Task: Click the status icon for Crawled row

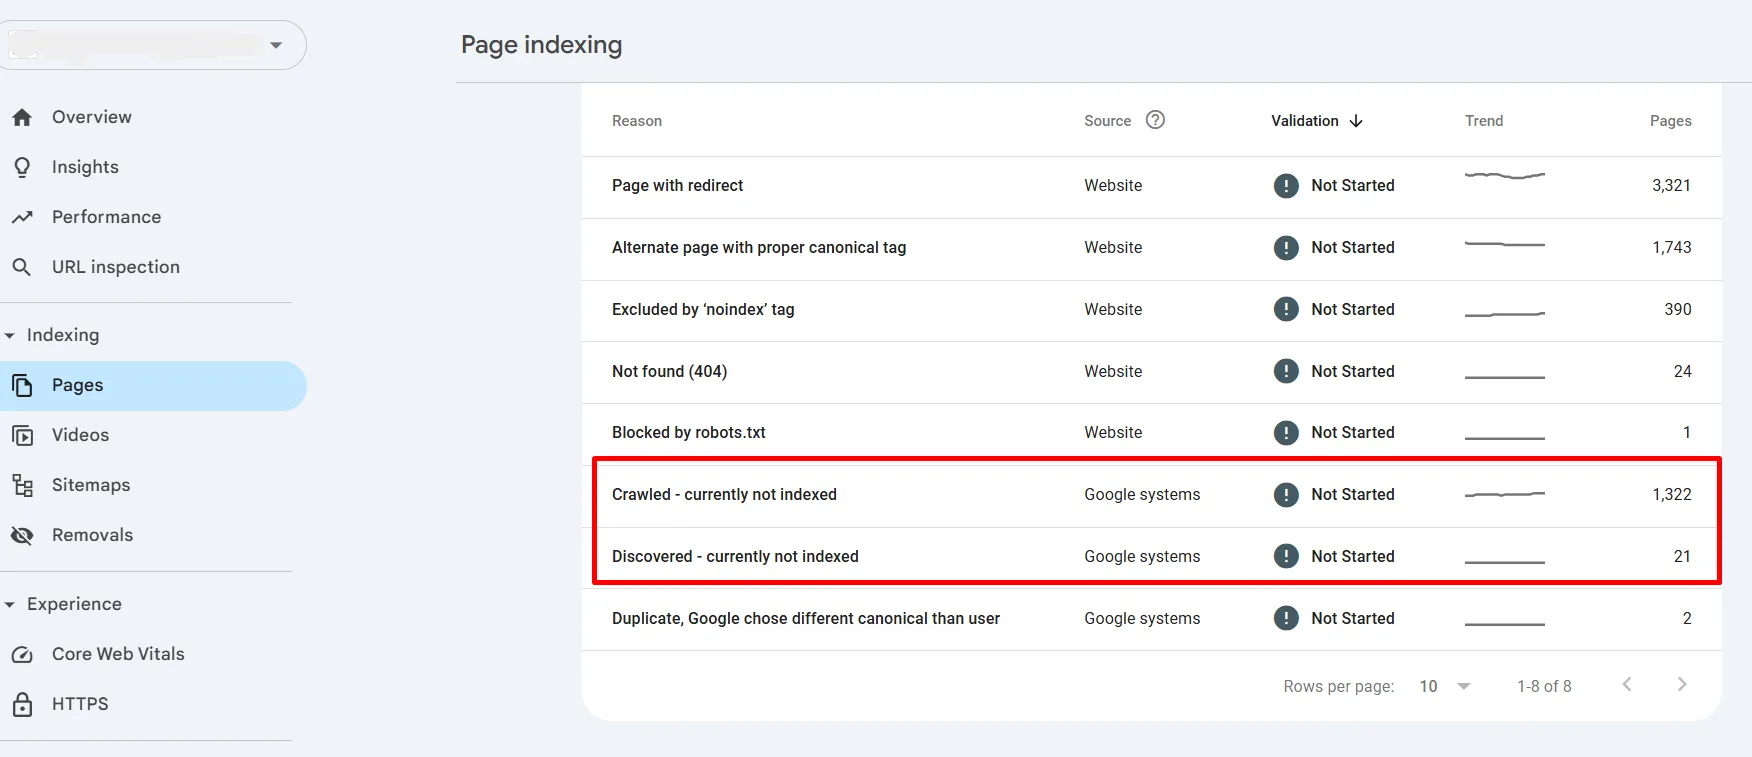Action: tap(1286, 495)
